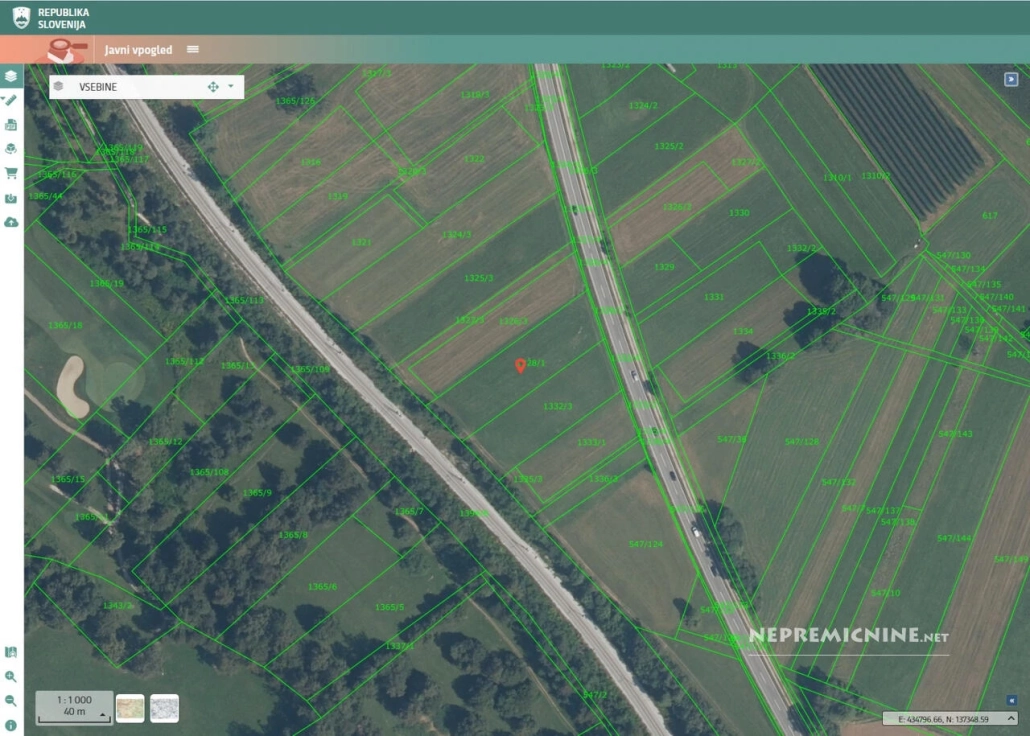Click the Javni vpogled title
1030x736 pixels.
[138, 49]
